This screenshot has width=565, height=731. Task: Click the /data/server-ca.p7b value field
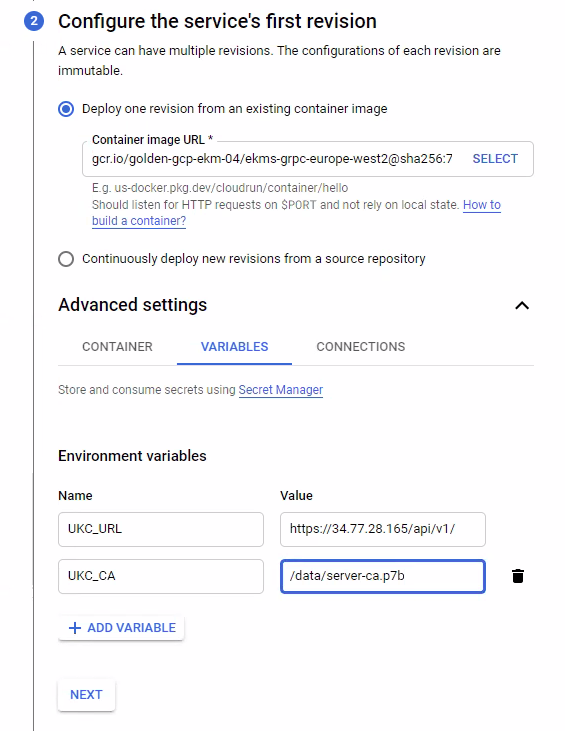(383, 576)
